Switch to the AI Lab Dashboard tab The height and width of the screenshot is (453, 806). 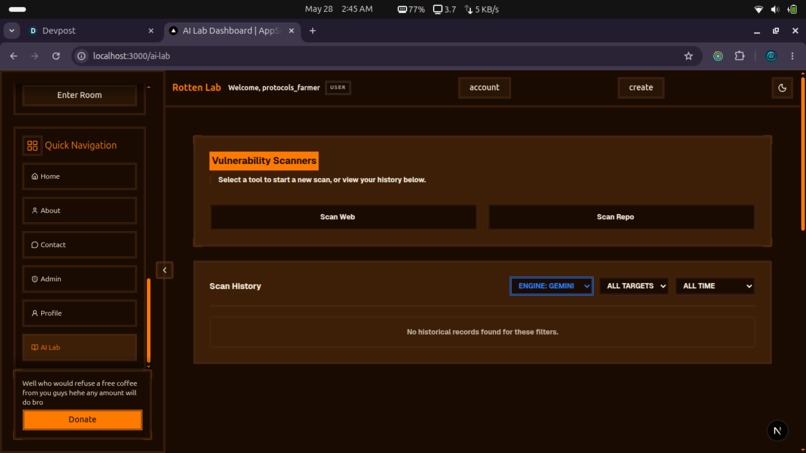231,31
